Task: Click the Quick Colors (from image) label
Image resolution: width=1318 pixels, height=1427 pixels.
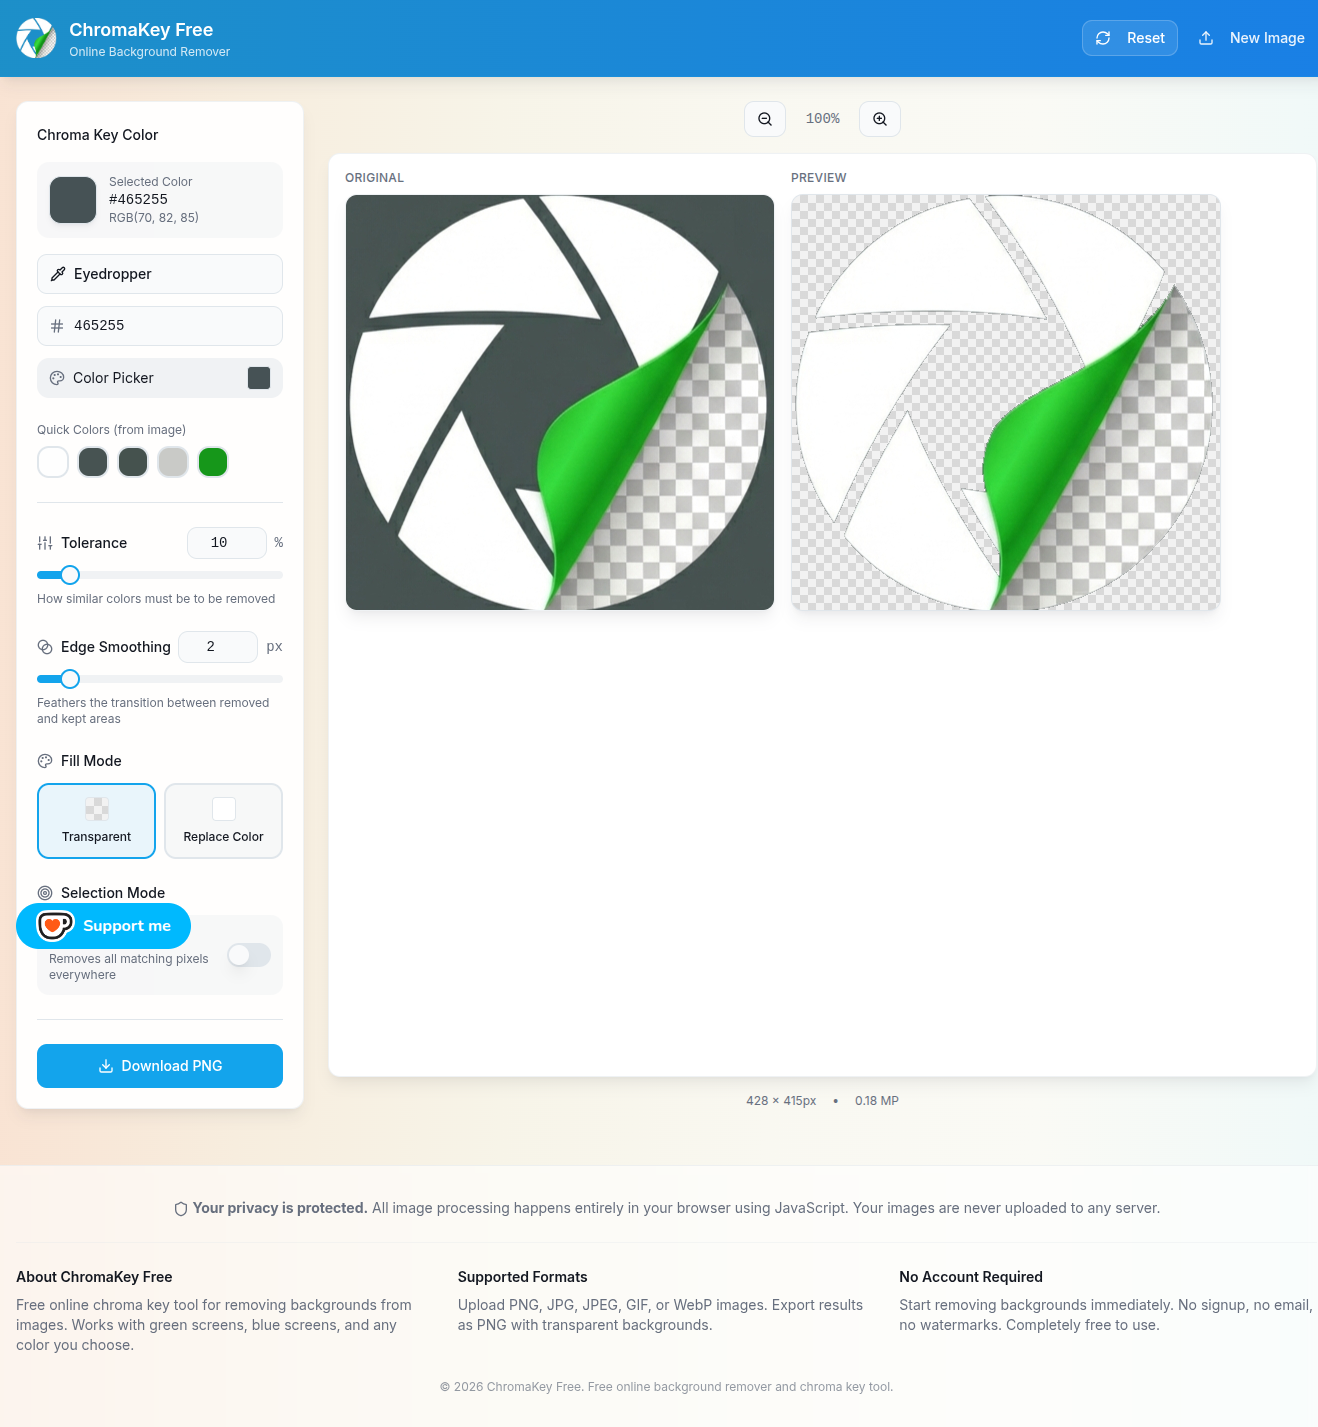Action: tap(112, 430)
